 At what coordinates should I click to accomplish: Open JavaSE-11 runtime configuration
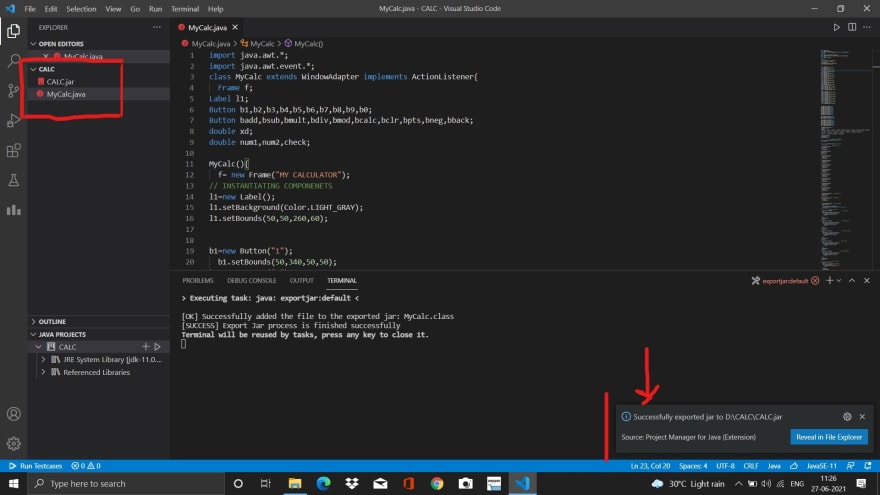(x=821, y=466)
